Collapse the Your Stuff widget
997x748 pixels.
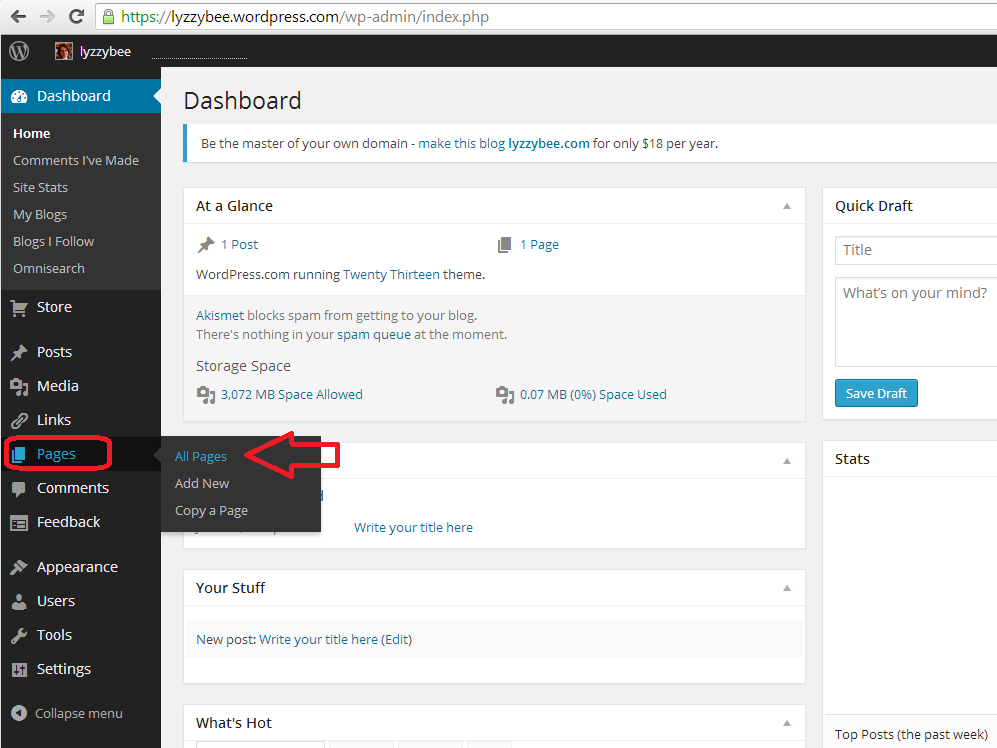[x=787, y=588]
